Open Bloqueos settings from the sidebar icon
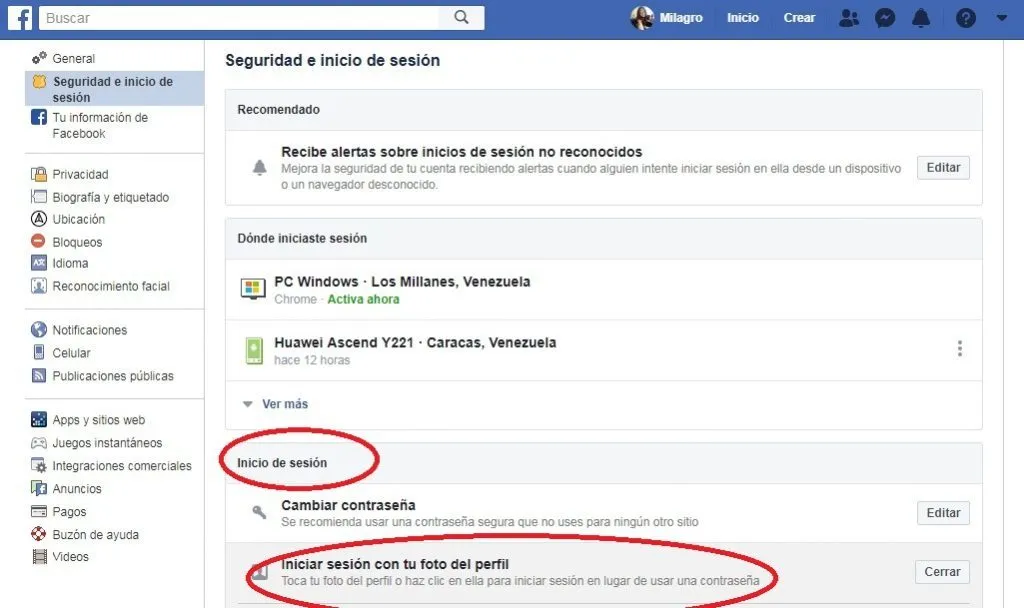 40,241
